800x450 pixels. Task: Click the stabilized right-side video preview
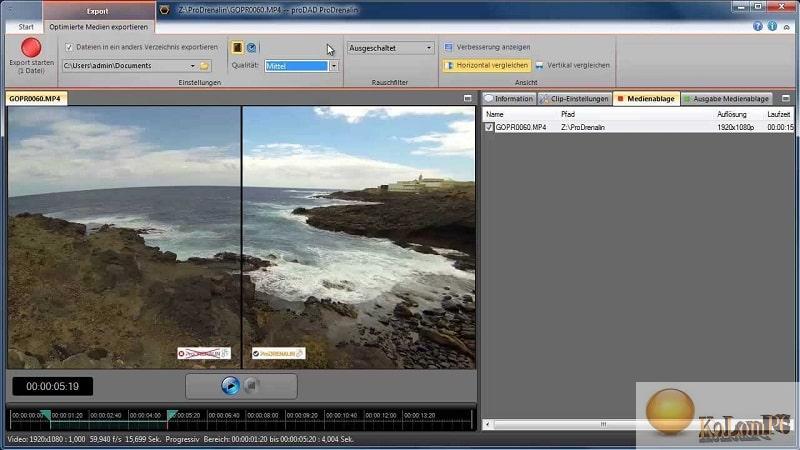pyautogui.click(x=359, y=237)
